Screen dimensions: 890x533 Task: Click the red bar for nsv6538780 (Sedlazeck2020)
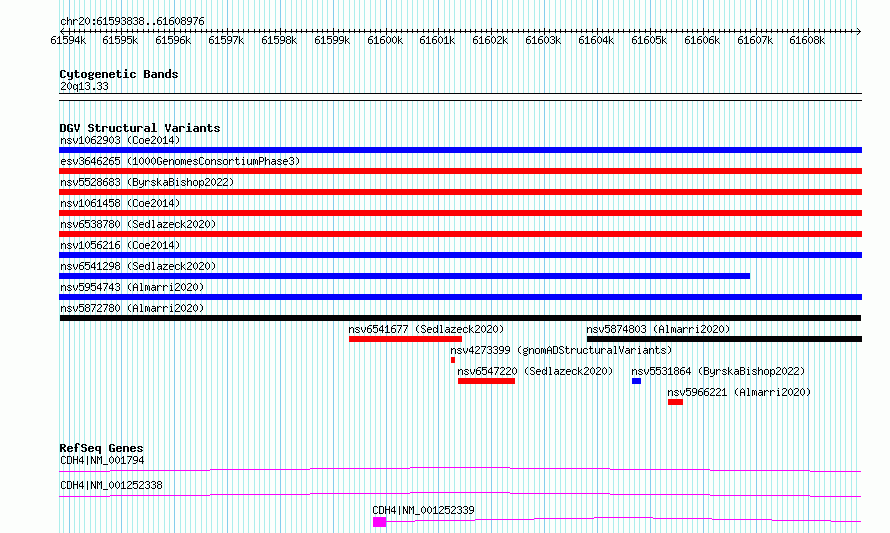click(x=460, y=234)
